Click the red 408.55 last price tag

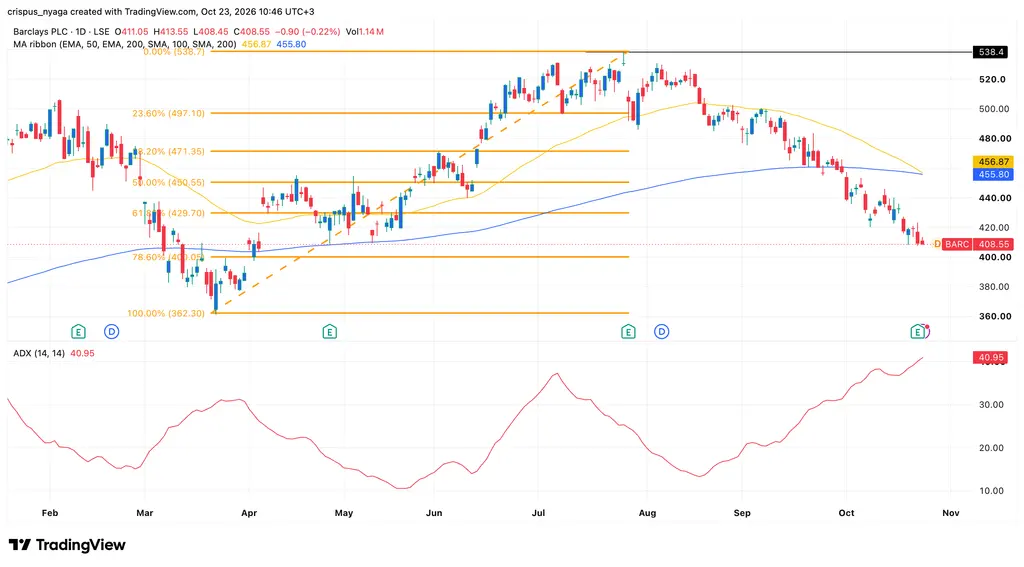[x=993, y=244]
